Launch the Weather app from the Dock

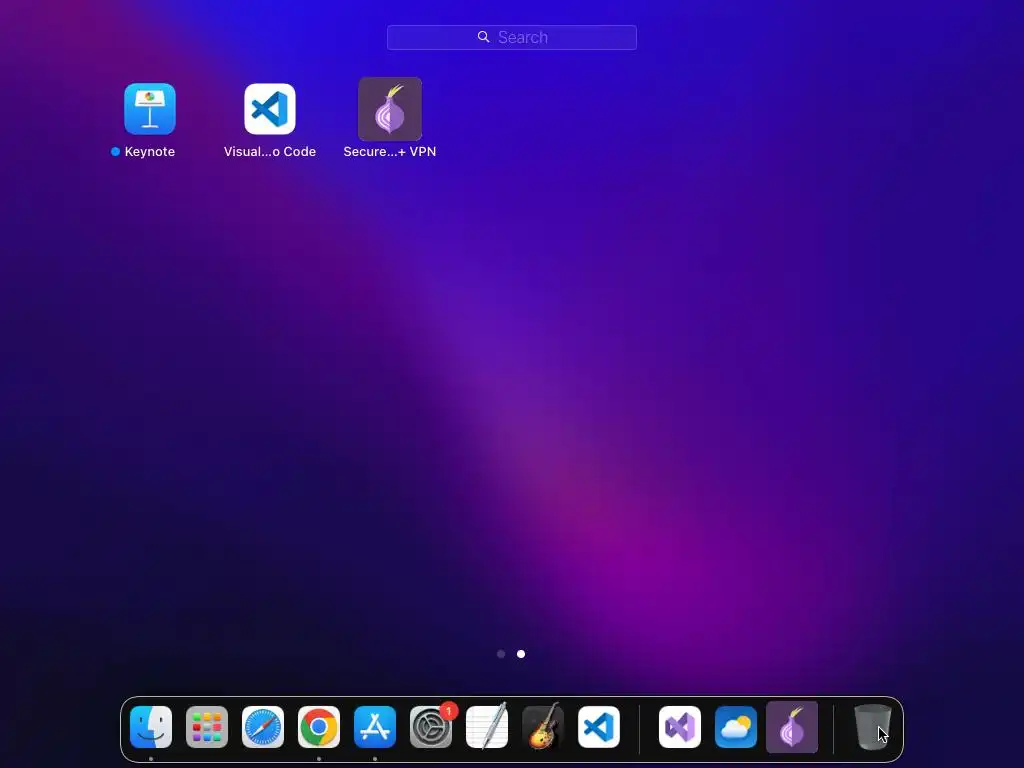[x=736, y=727]
